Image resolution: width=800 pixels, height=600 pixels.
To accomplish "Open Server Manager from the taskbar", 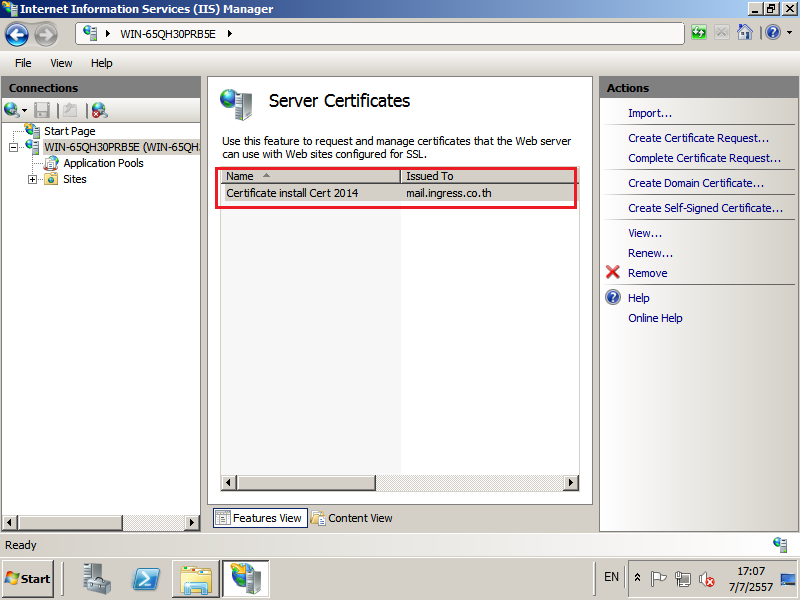I will [97, 578].
